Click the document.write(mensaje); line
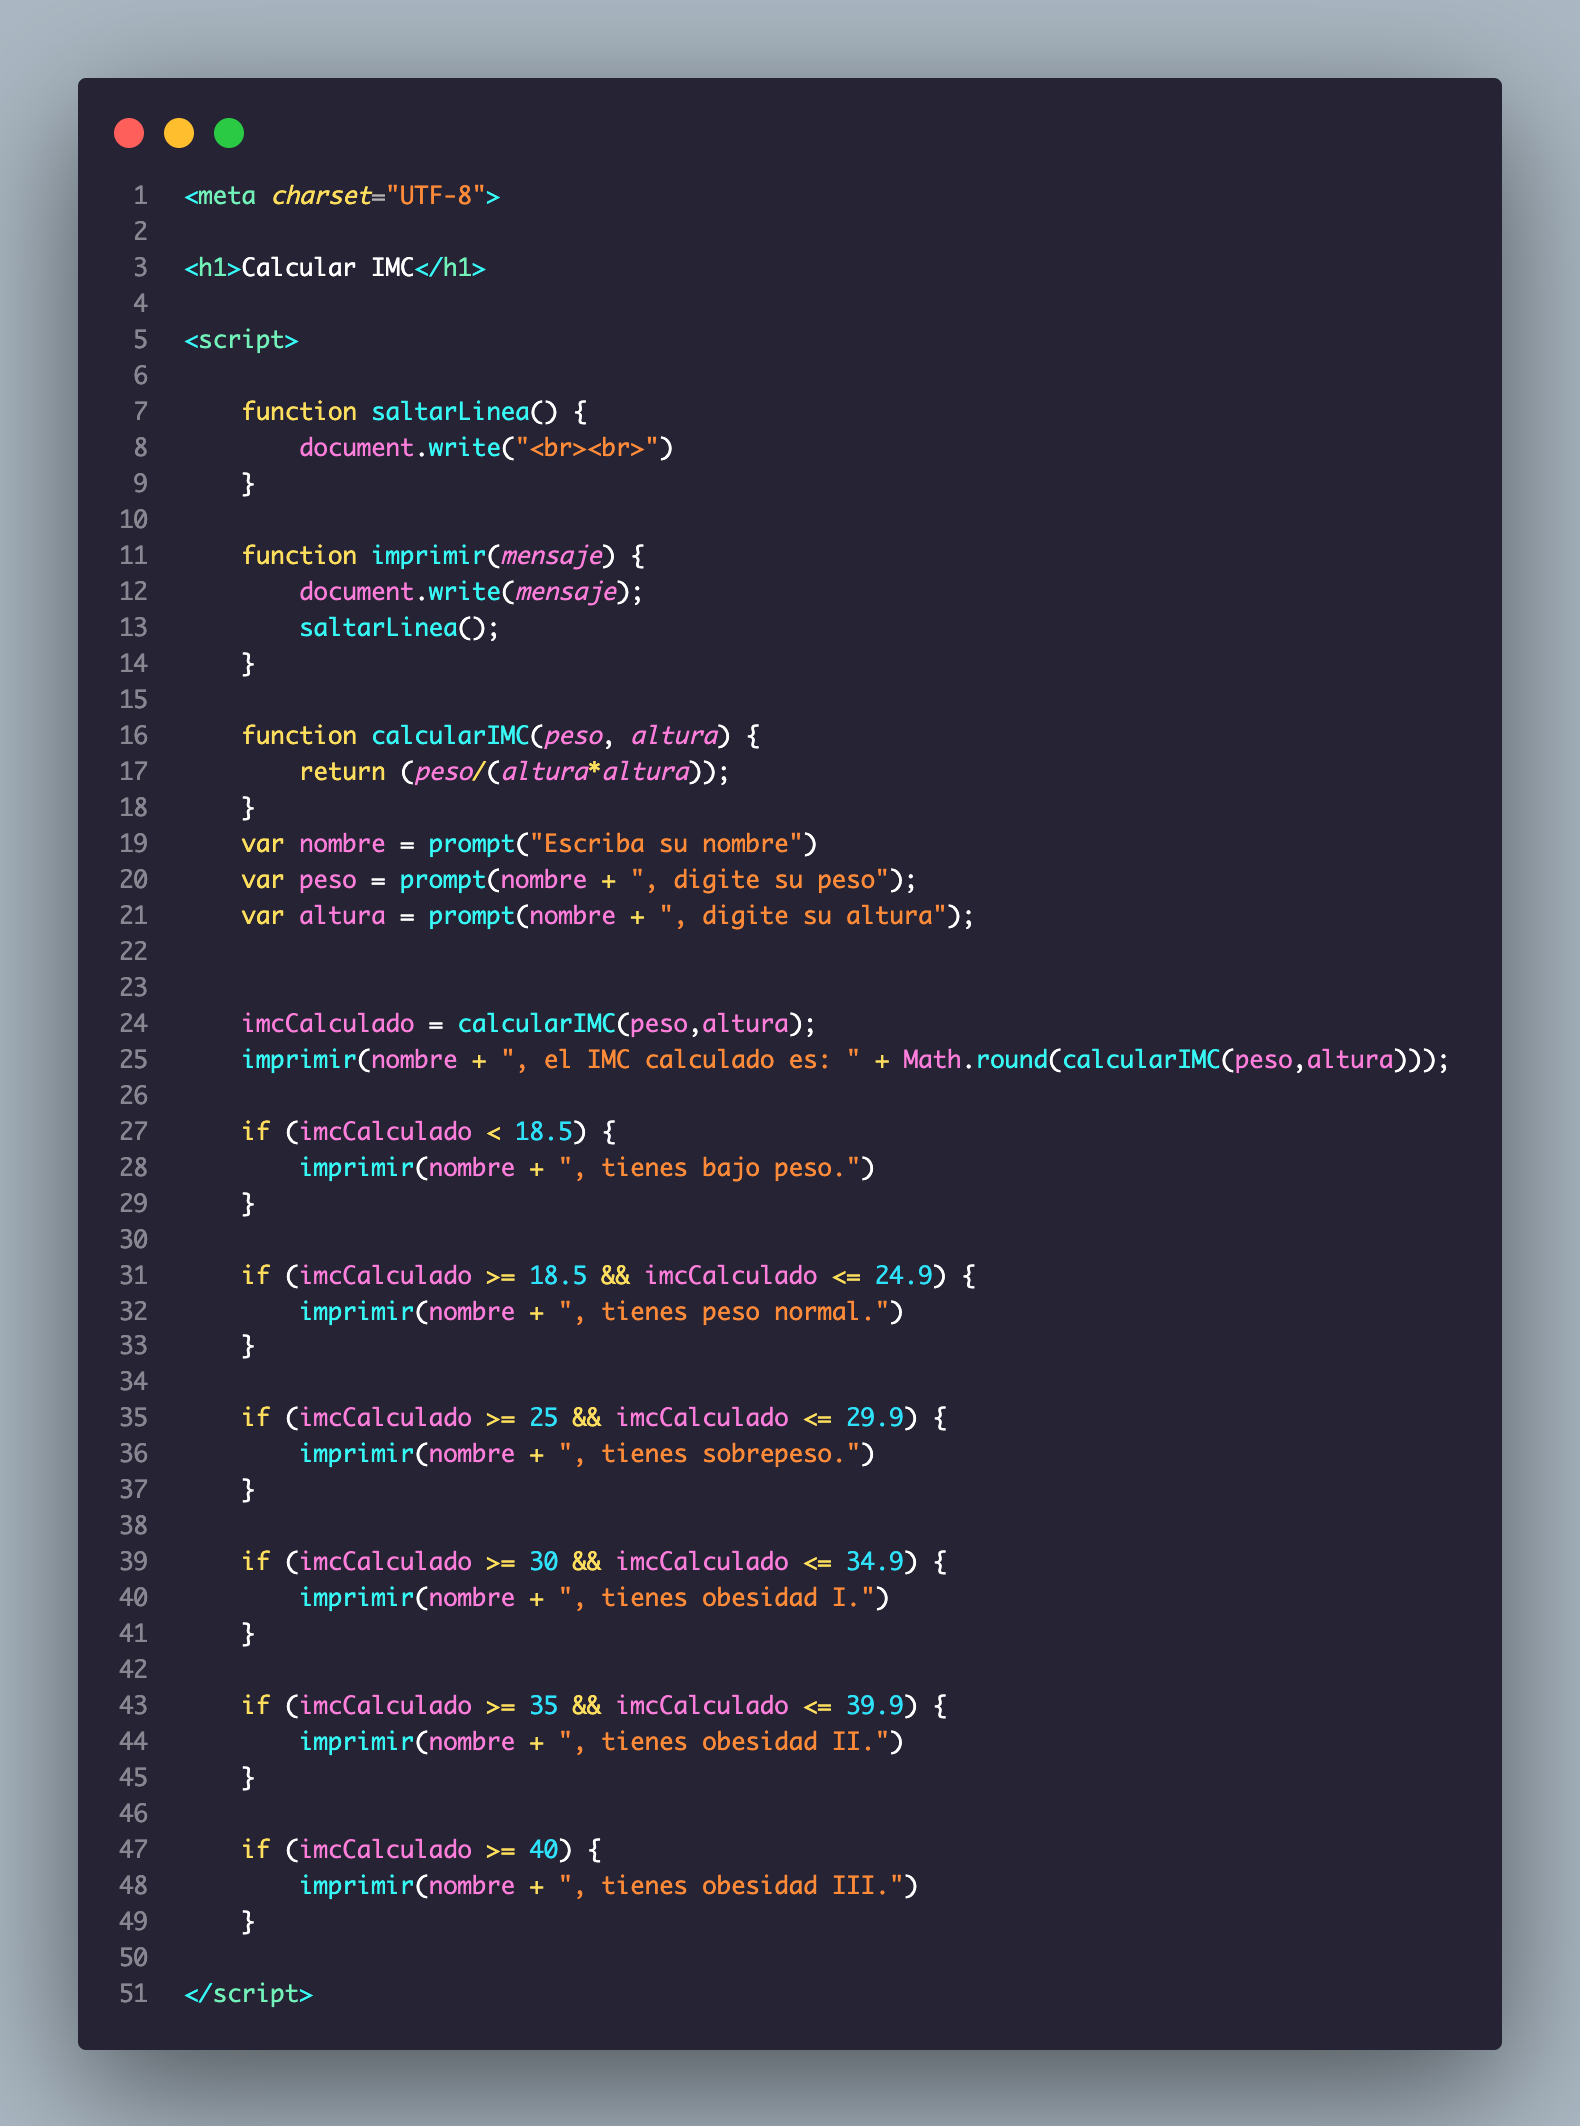Image resolution: width=1580 pixels, height=2126 pixels. point(471,592)
